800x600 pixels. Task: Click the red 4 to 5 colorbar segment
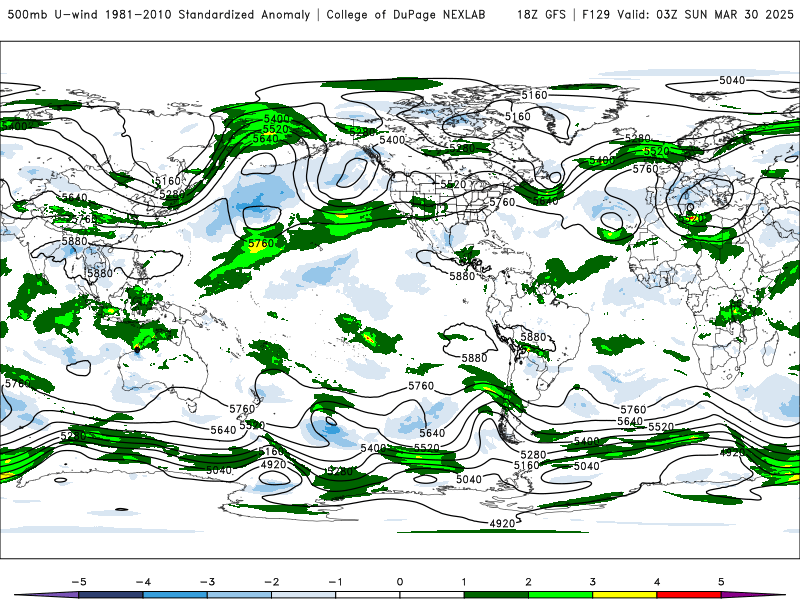tap(689, 595)
